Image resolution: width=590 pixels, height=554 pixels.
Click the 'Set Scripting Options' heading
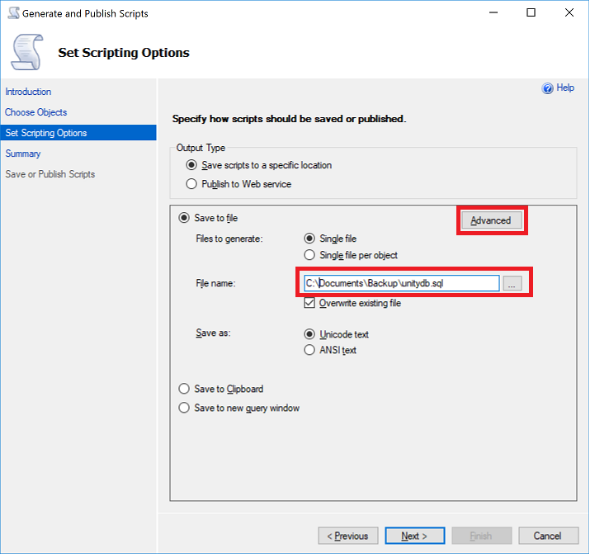[124, 53]
